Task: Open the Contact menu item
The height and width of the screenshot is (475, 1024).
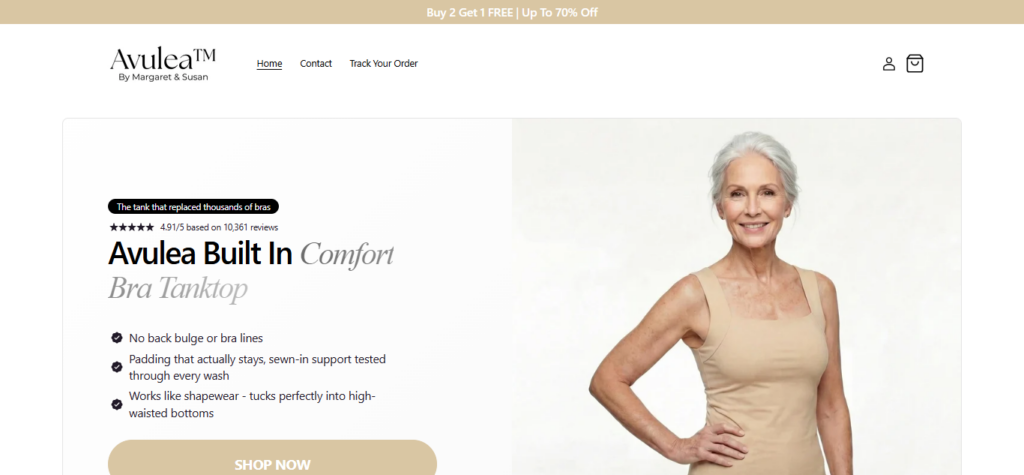Action: 316,63
